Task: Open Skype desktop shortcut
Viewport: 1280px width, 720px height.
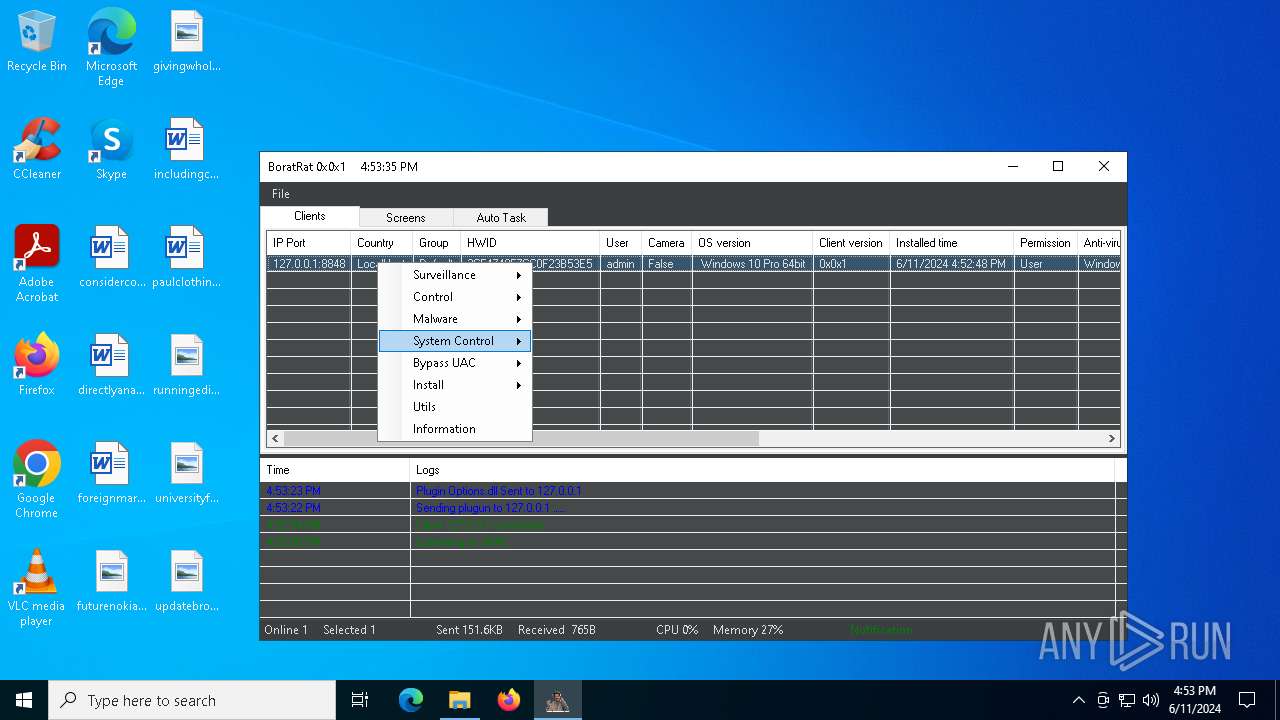Action: 111,150
